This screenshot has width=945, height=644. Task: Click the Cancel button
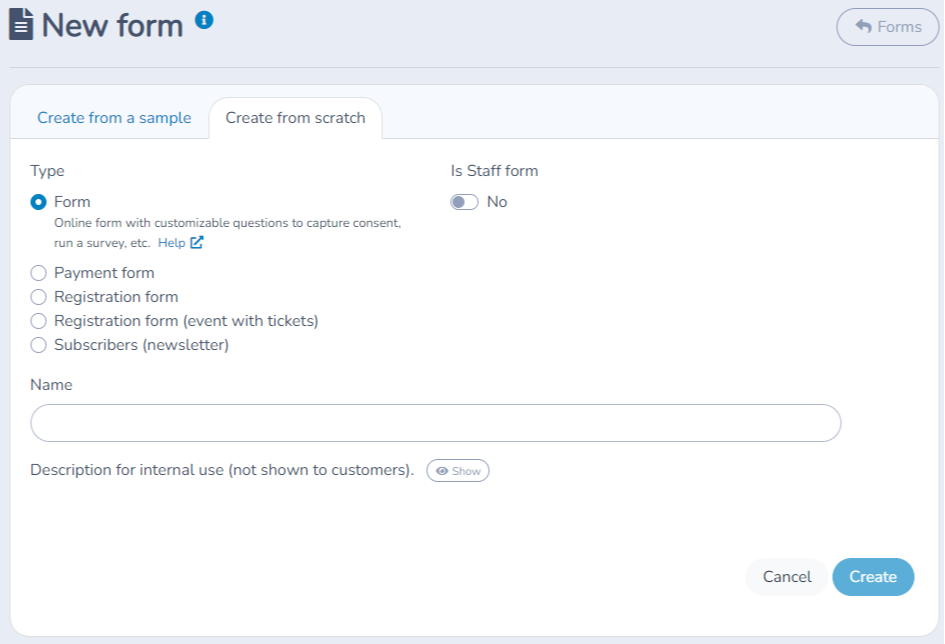click(x=786, y=577)
